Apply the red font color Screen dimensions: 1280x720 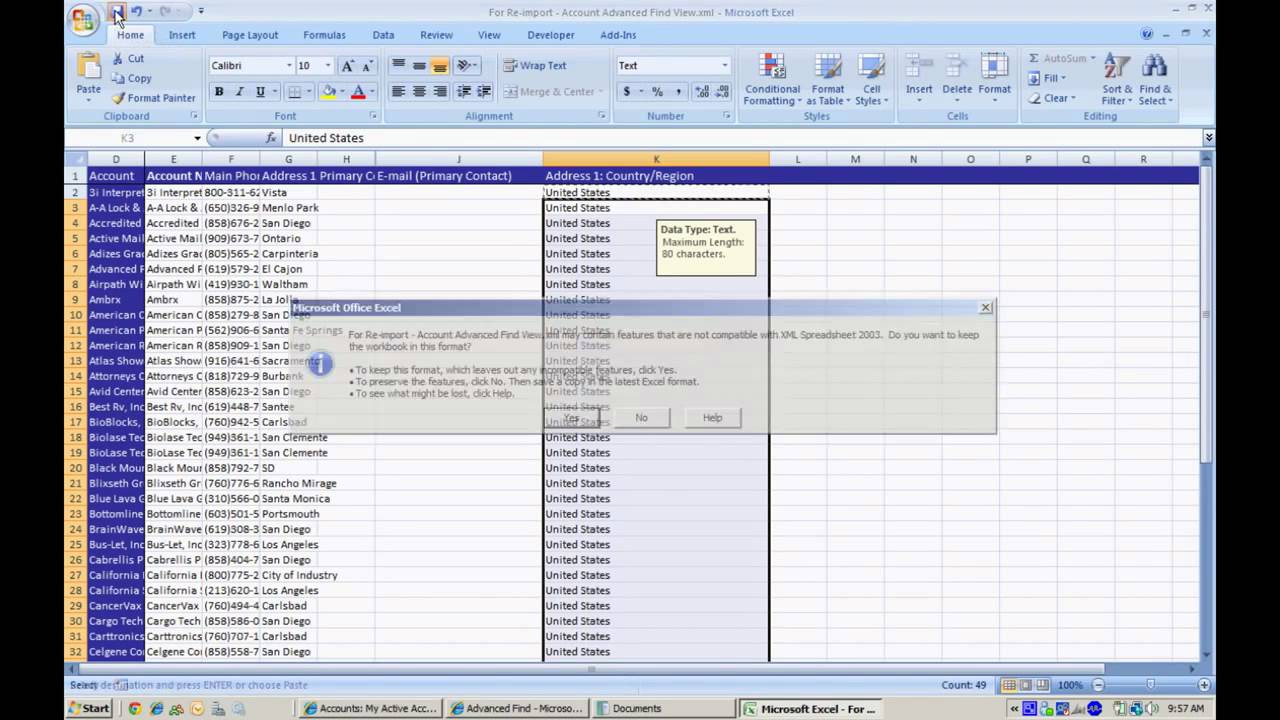point(358,92)
